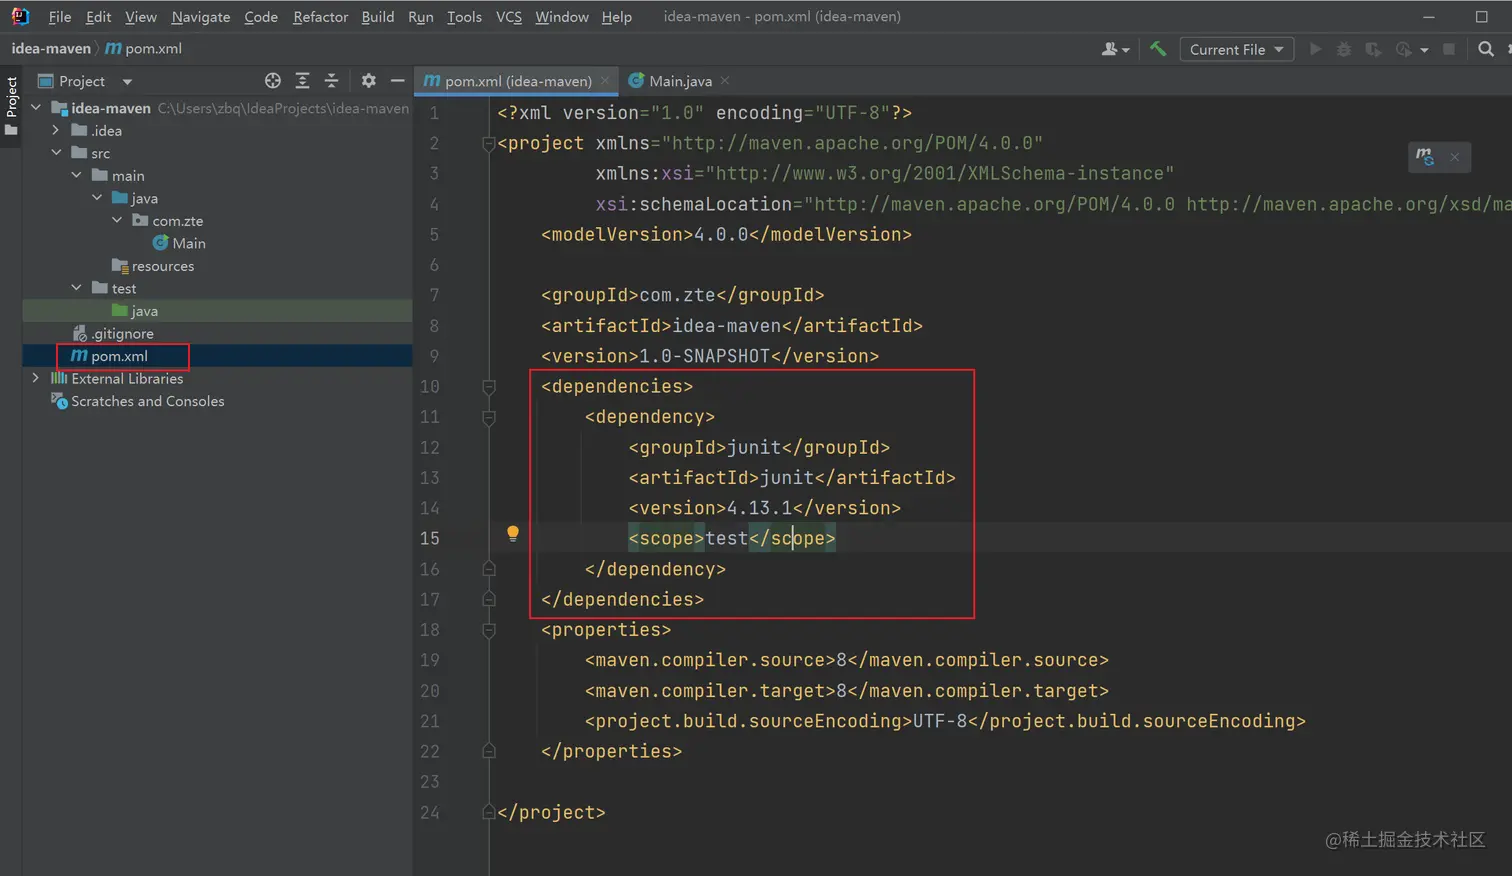Run with coverage icon
The width and height of the screenshot is (1512, 876).
pos(1373,49)
